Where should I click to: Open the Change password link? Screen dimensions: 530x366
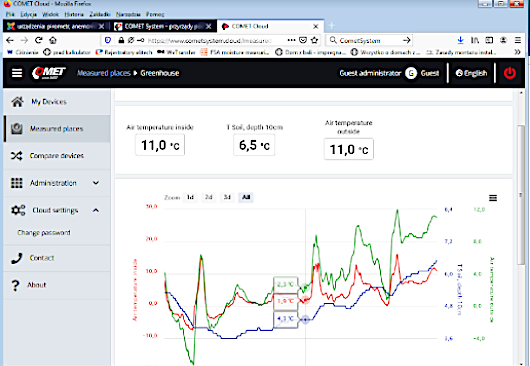click(44, 233)
